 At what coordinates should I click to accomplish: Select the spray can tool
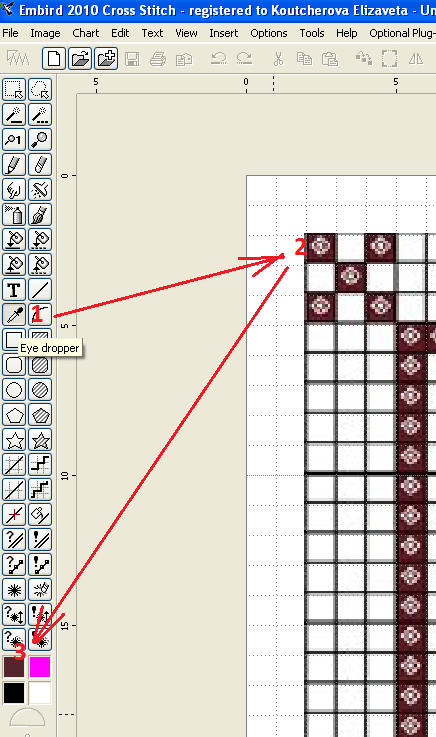[14, 215]
